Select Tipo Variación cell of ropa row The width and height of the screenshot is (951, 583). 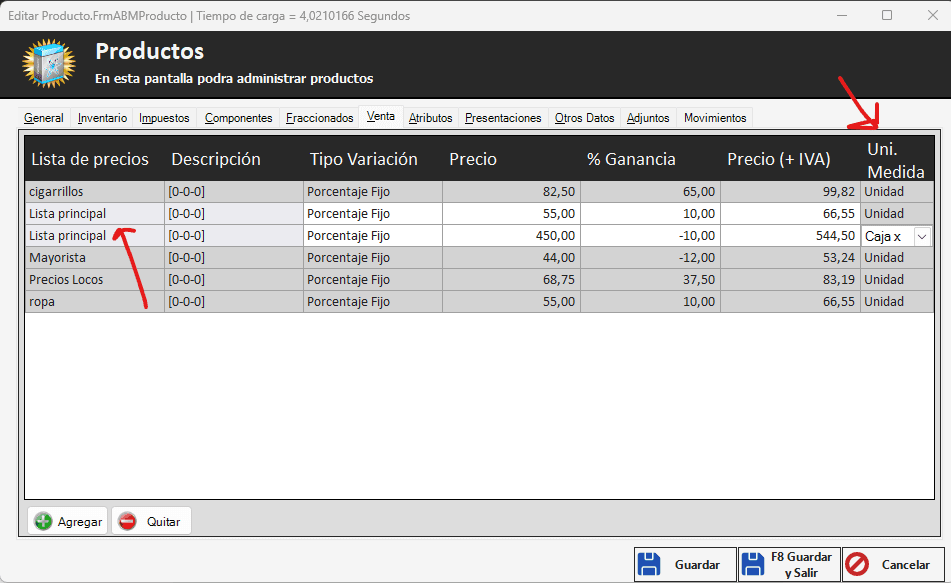372,302
